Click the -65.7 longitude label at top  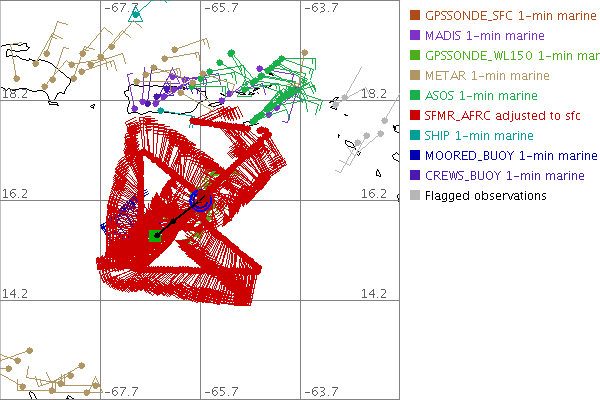221,8
